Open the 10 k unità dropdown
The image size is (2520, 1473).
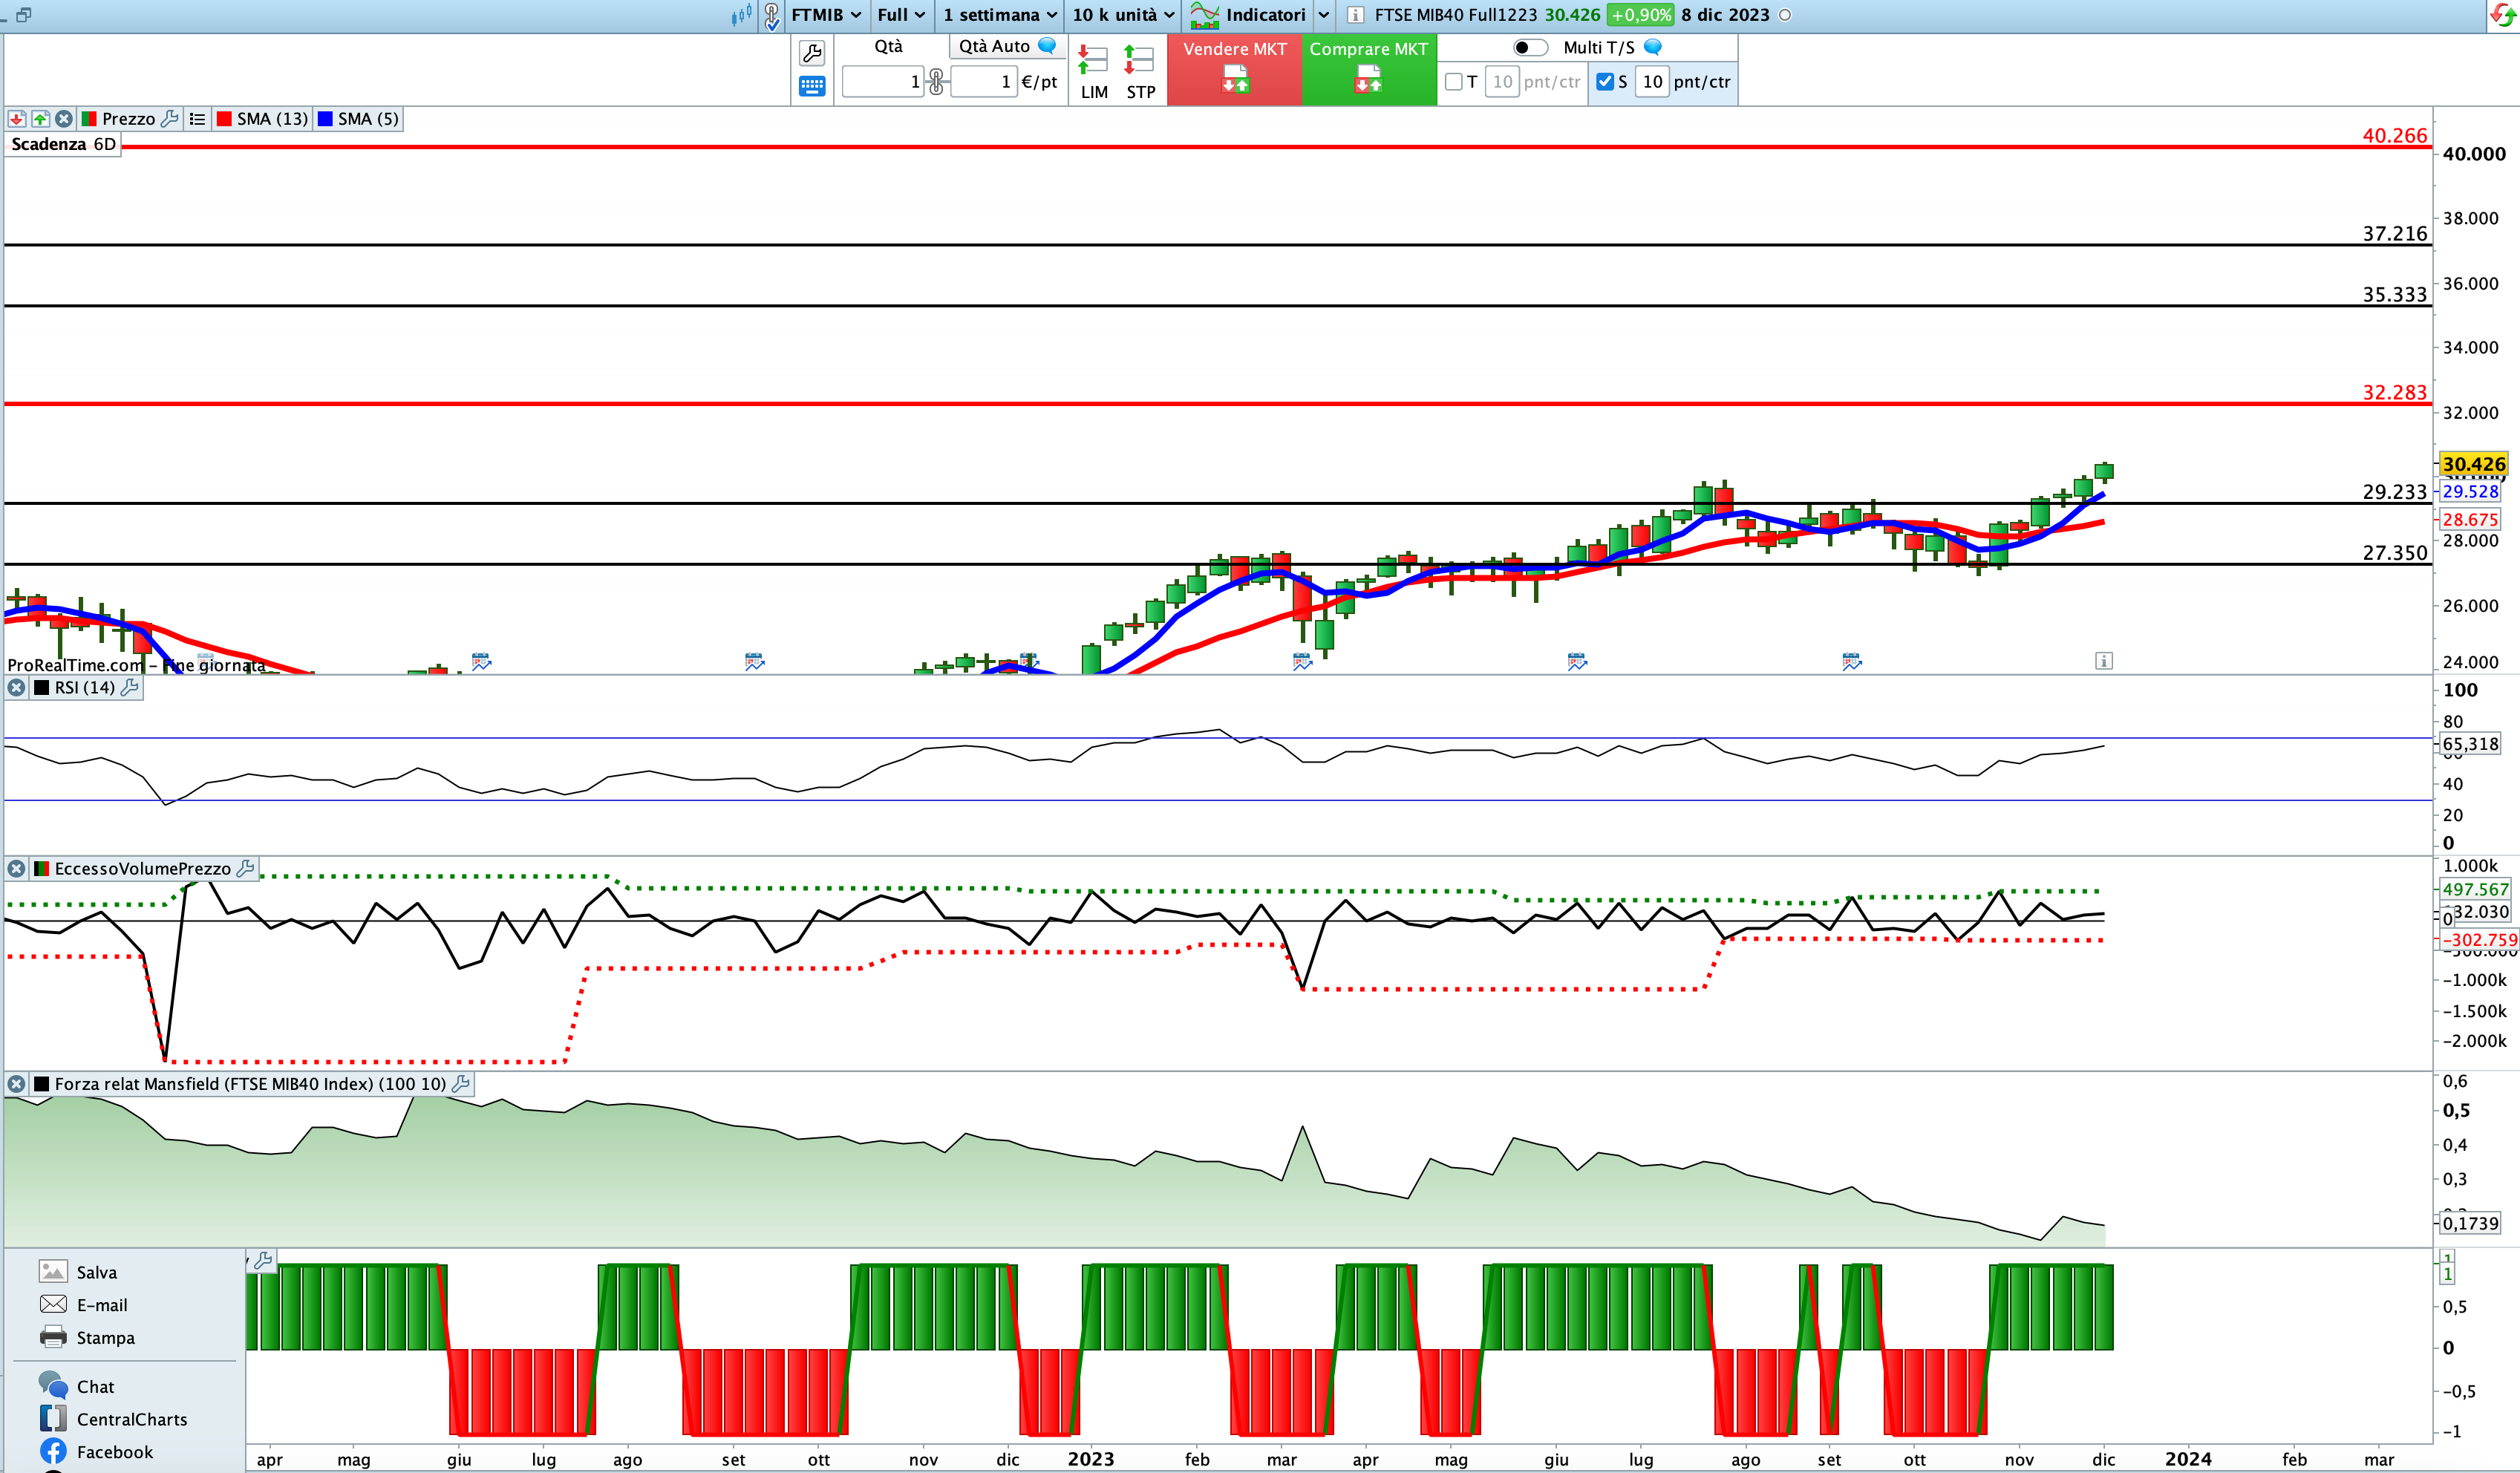pos(1122,15)
